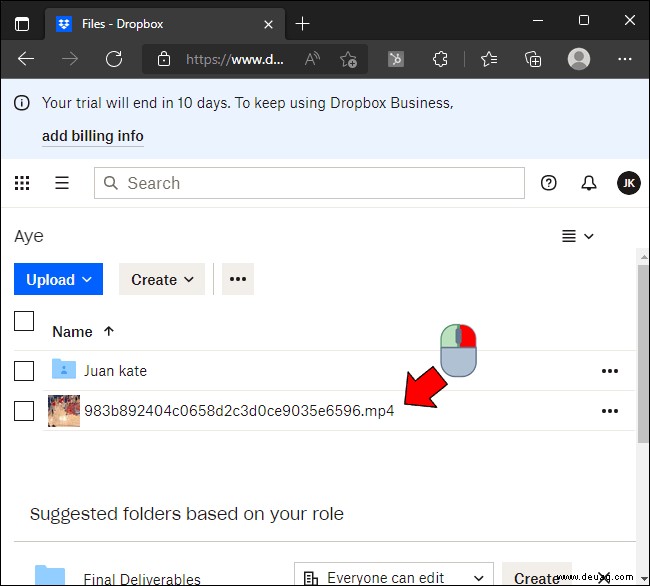Click the Final Deliverables suggested folder
The image size is (650, 586).
pos(142,579)
